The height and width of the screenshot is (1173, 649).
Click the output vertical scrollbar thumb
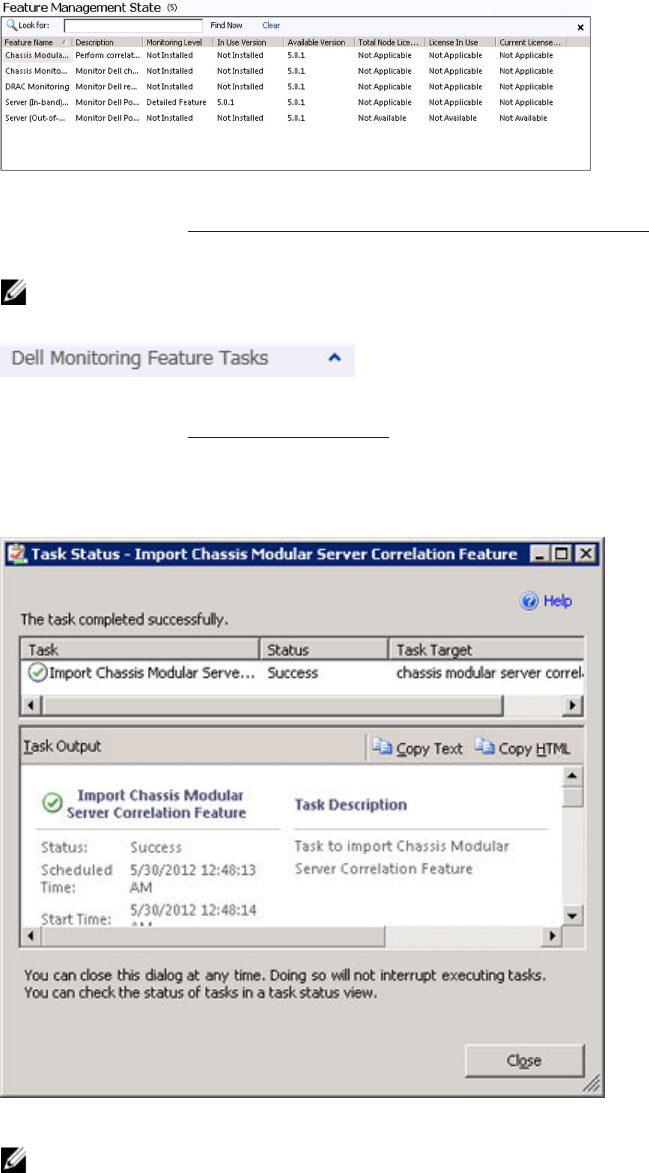tap(572, 797)
